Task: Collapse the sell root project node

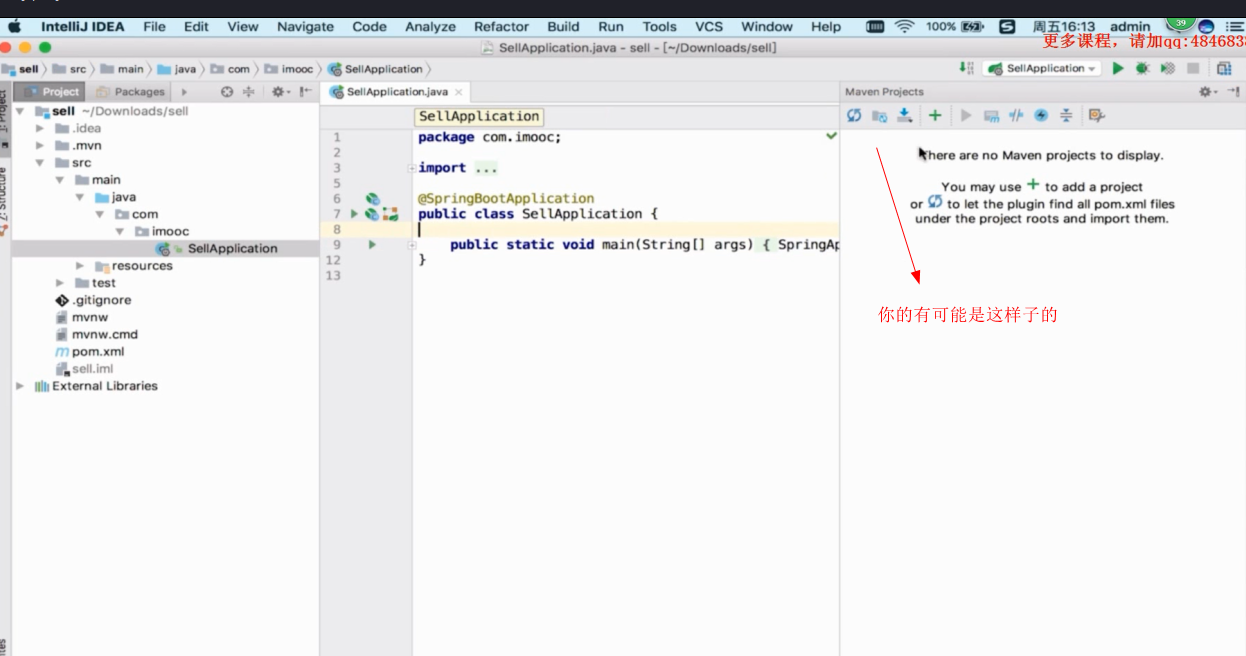Action: (20, 111)
